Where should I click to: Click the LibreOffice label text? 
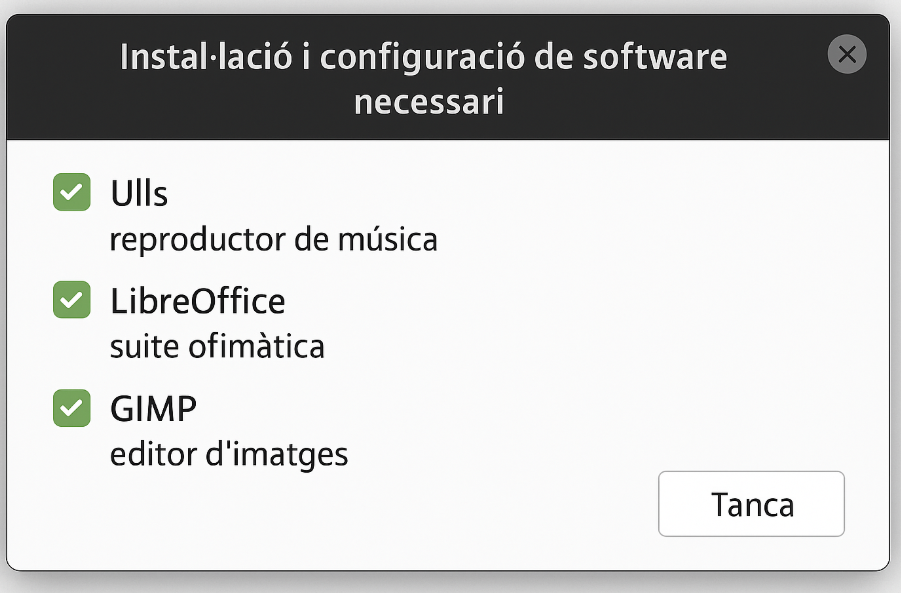(x=197, y=300)
